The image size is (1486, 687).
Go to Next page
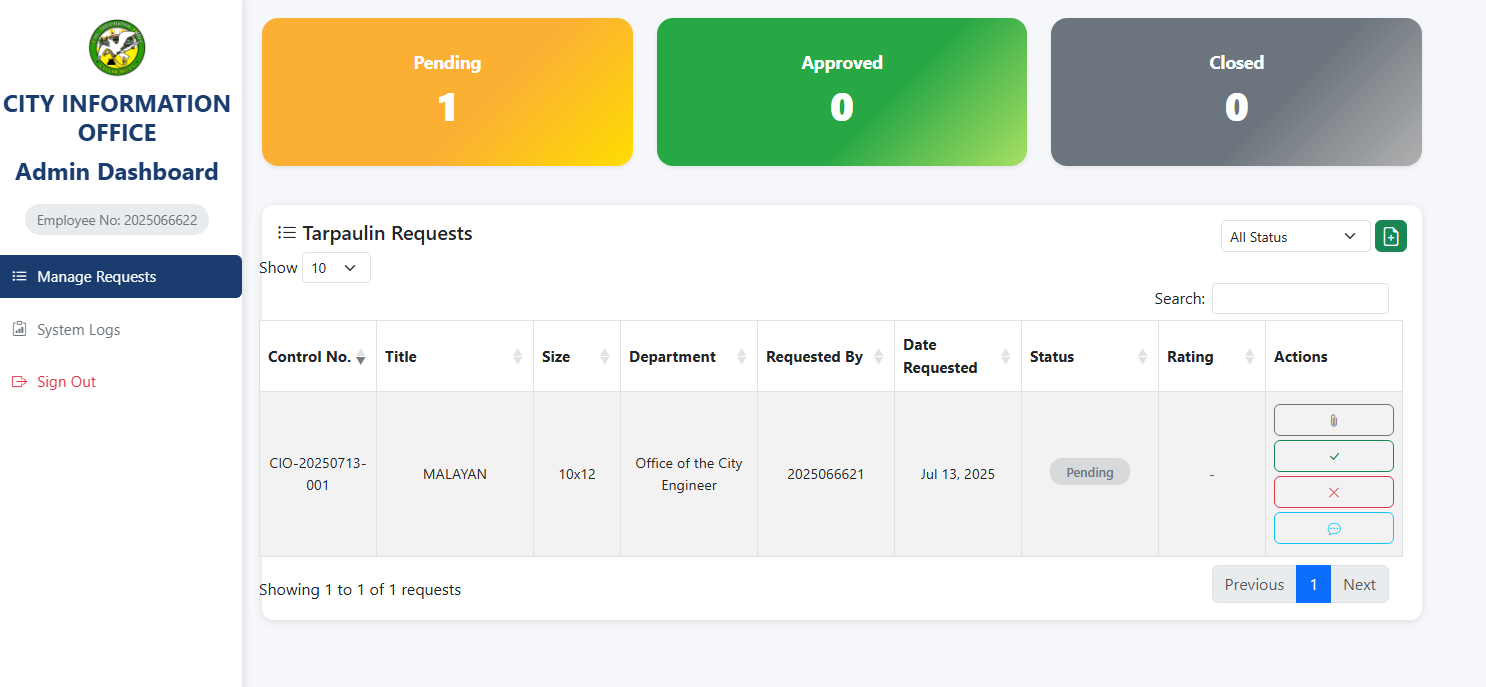pyautogui.click(x=1359, y=584)
